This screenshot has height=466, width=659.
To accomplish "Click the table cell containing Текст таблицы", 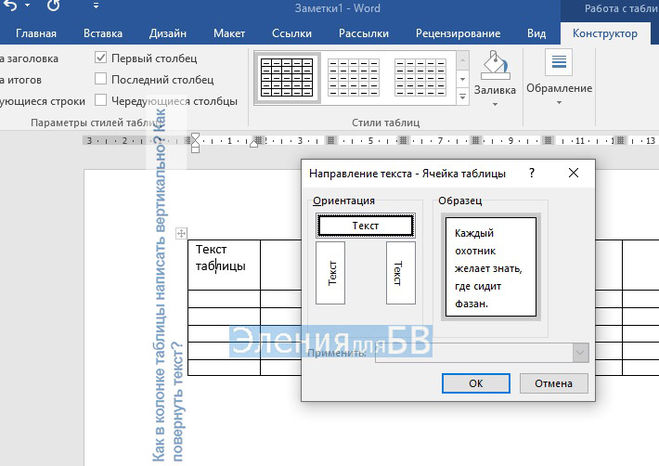I will coord(224,265).
